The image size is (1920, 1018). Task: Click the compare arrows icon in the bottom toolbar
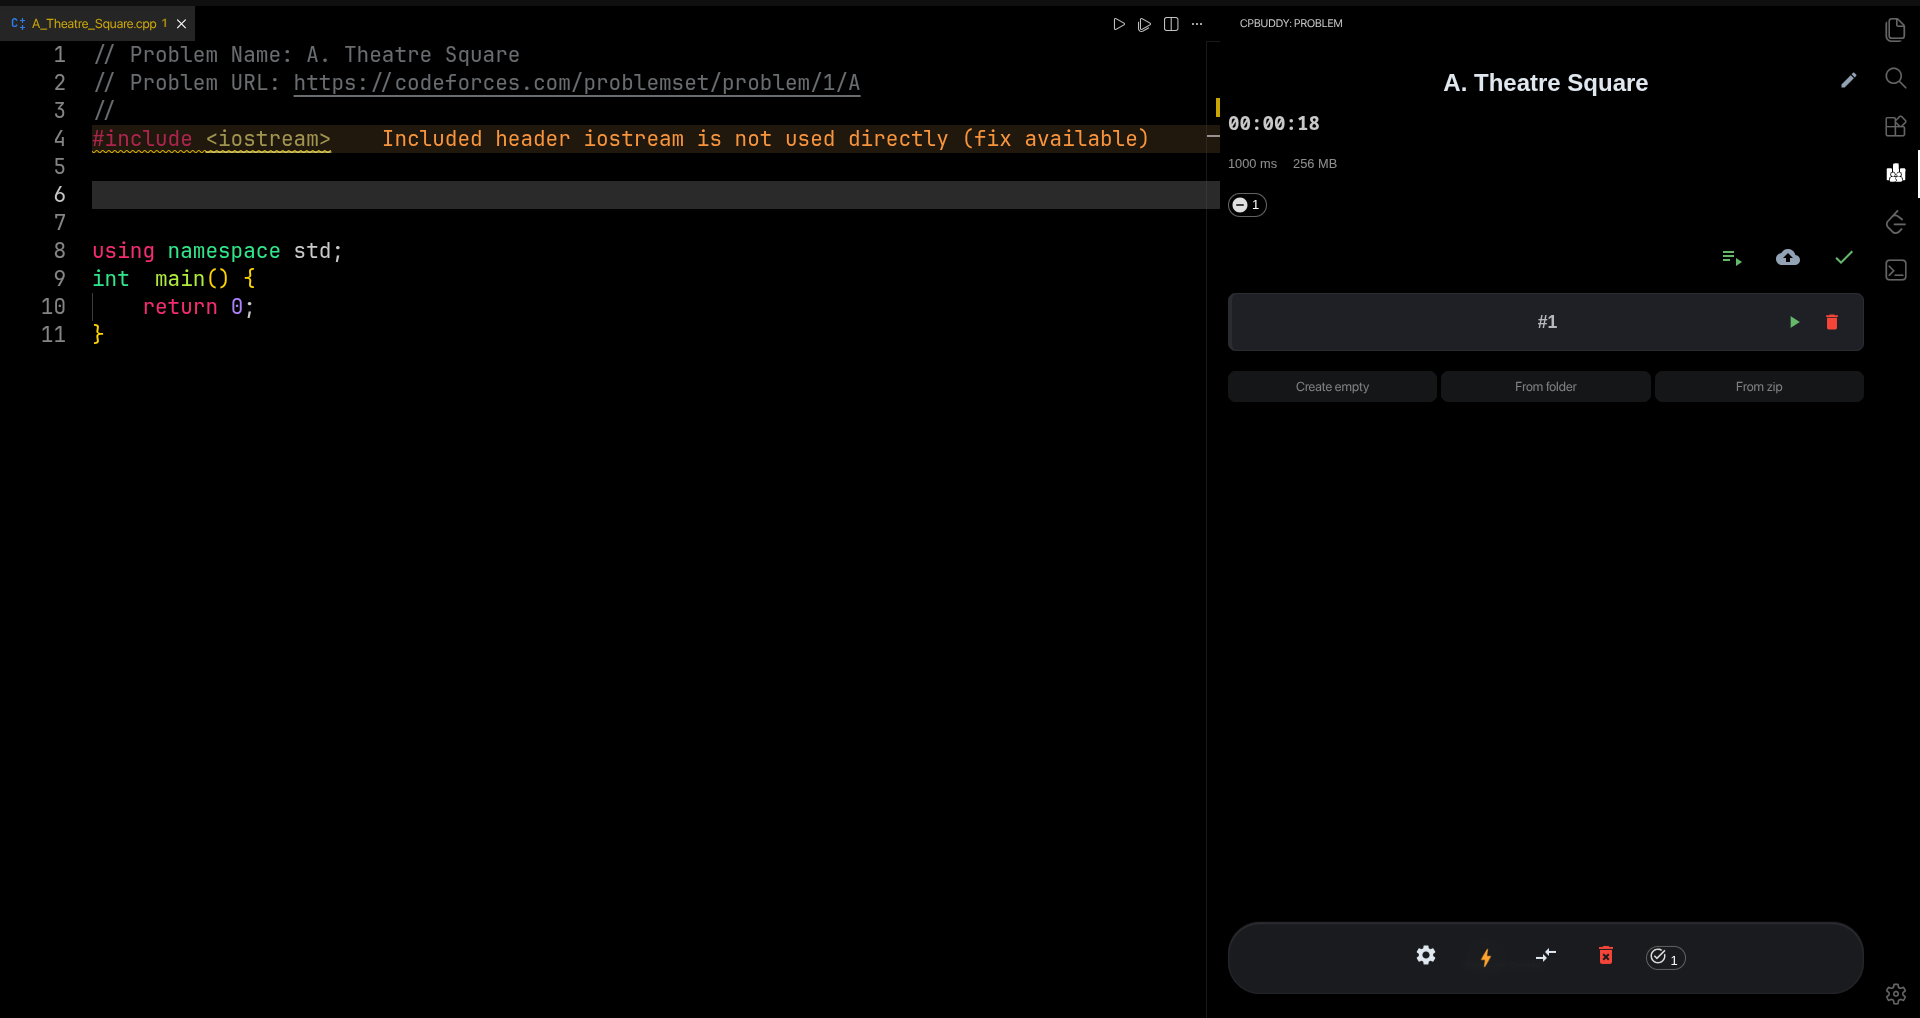tap(1546, 956)
